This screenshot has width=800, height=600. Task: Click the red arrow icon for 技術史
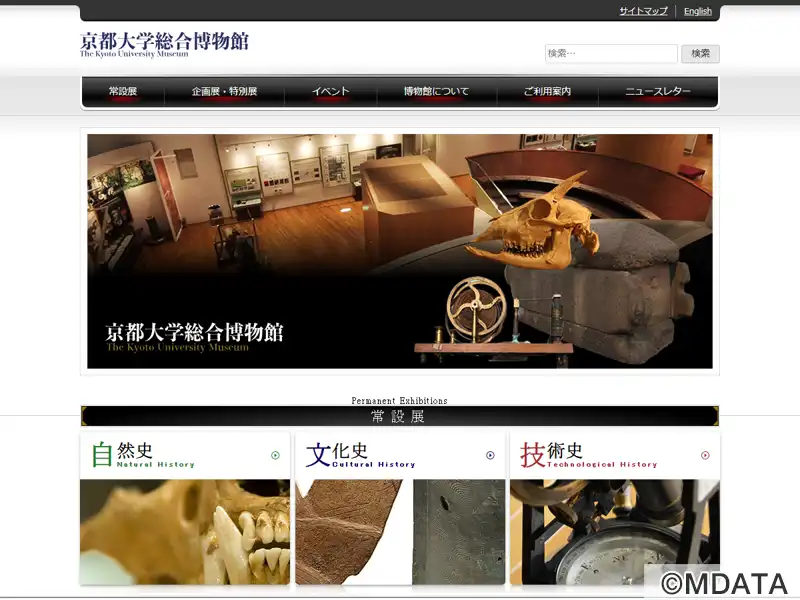[x=705, y=455]
